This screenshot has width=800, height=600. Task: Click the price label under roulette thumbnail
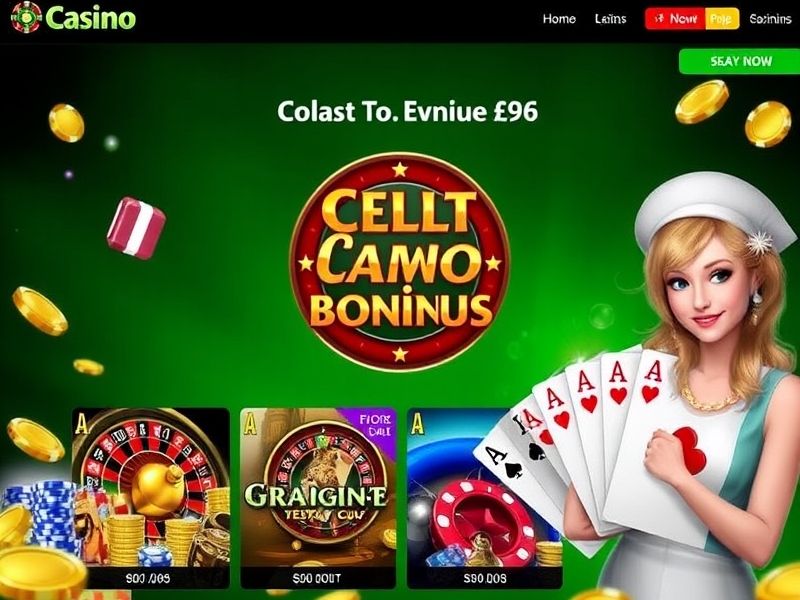point(148,578)
